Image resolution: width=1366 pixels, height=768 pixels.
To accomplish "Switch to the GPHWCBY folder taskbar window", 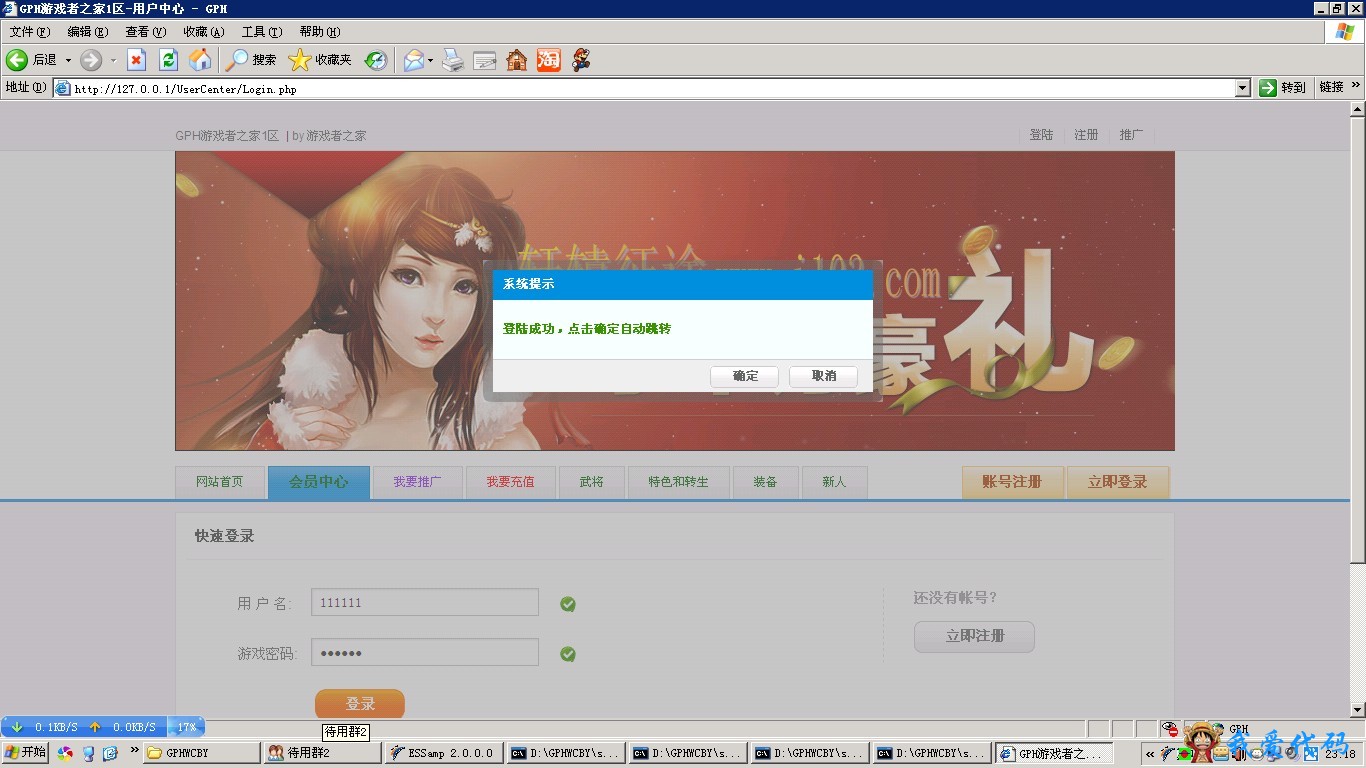I will [201, 753].
